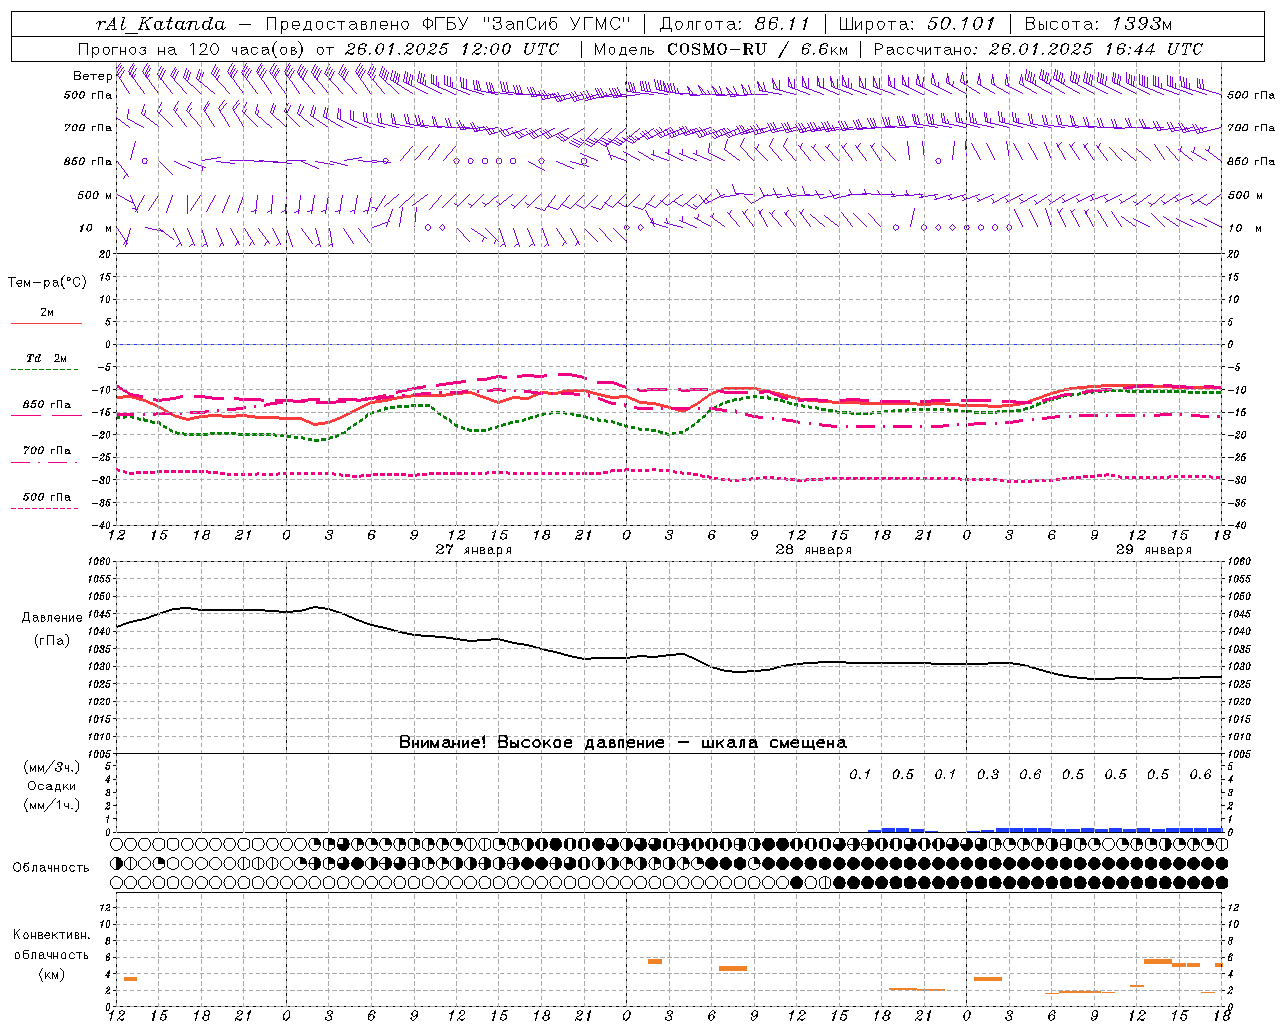Select the 500 гПа temperature legend entry
1280x1024 pixels.
46,497
